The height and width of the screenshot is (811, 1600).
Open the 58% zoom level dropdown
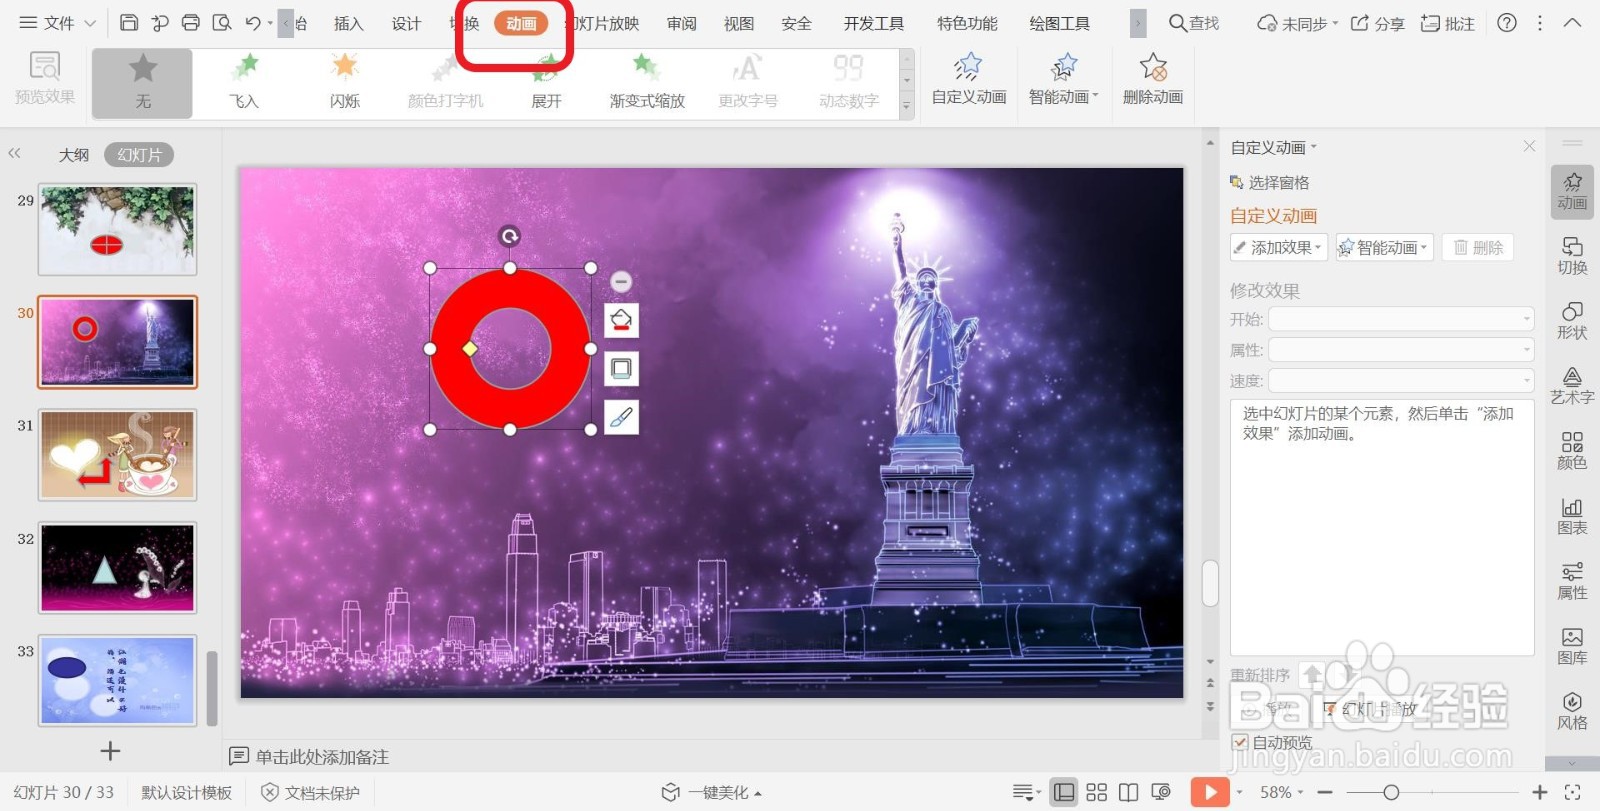pyautogui.click(x=1281, y=792)
